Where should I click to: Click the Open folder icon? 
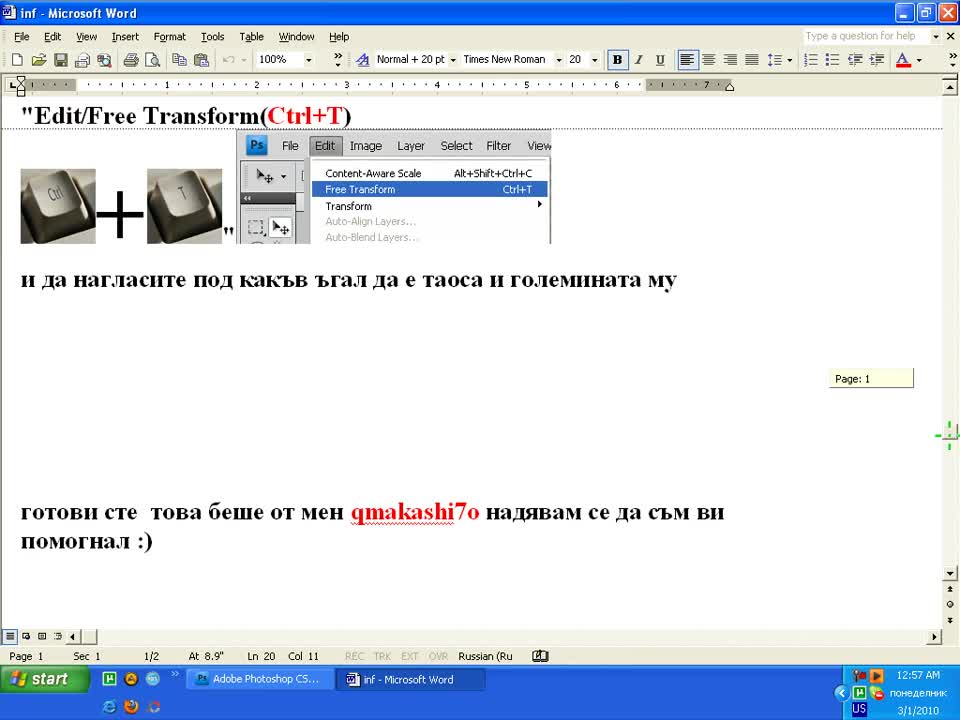pos(39,60)
